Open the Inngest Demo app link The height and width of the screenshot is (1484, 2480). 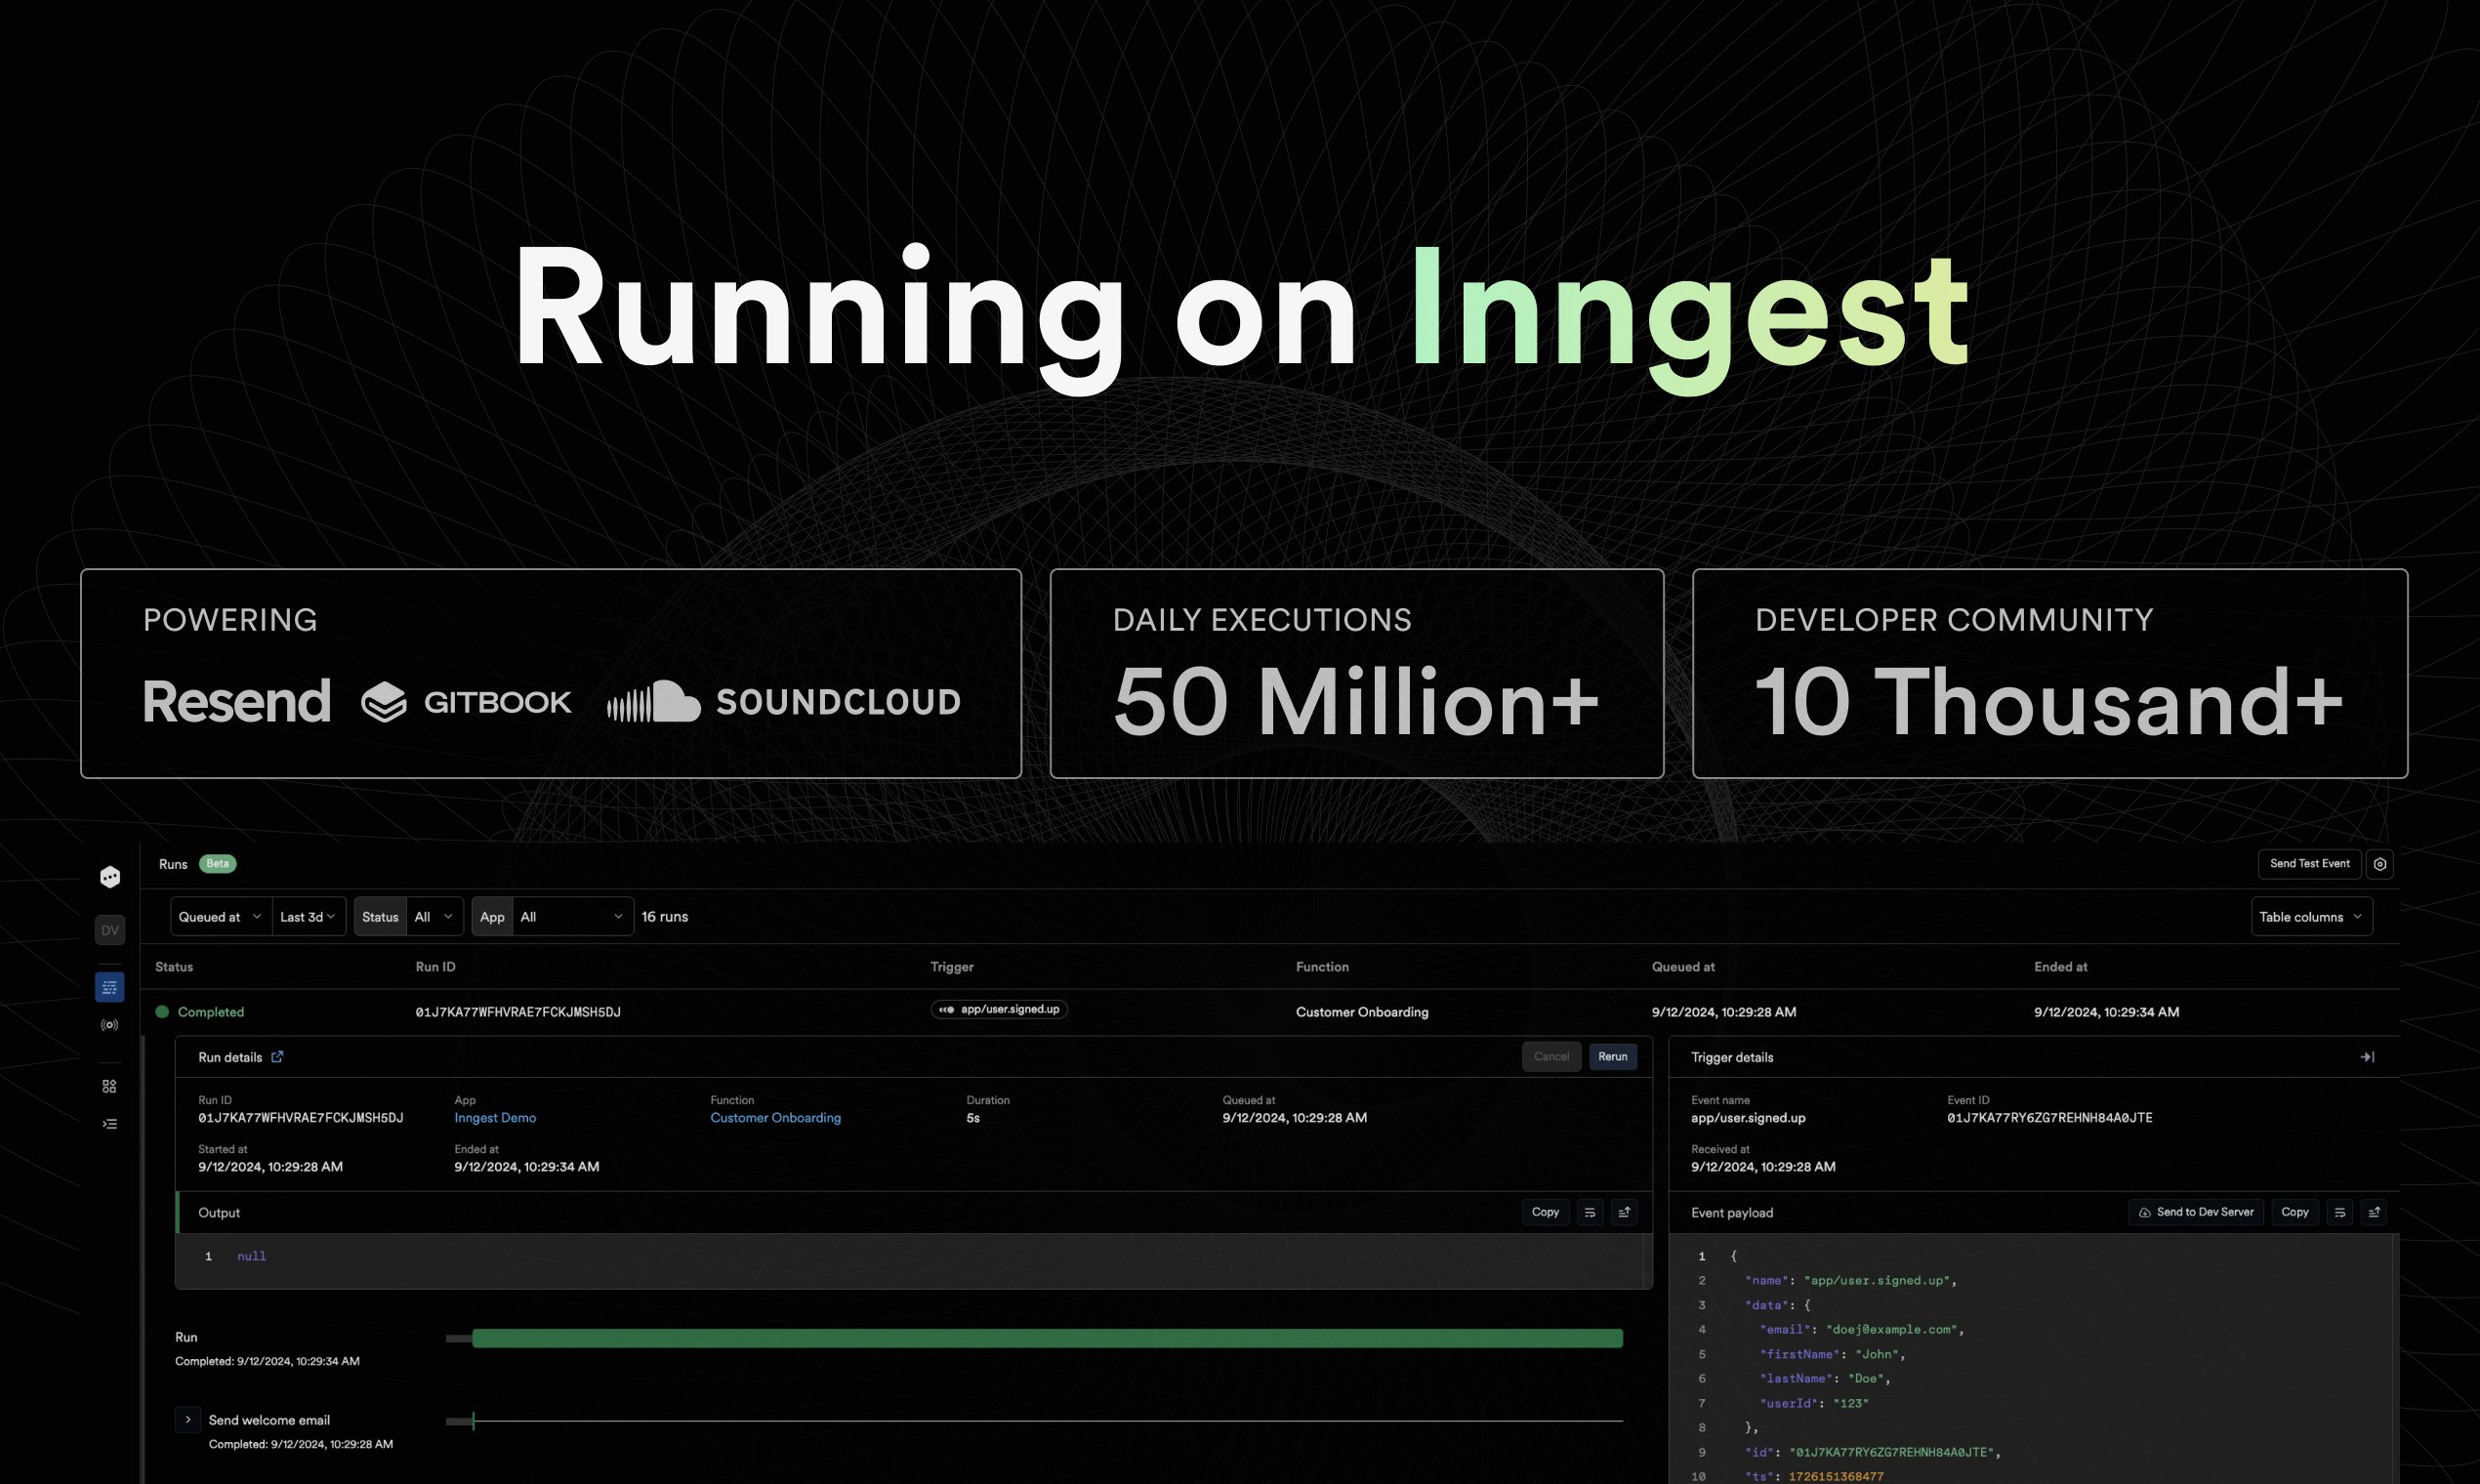pyautogui.click(x=495, y=1118)
